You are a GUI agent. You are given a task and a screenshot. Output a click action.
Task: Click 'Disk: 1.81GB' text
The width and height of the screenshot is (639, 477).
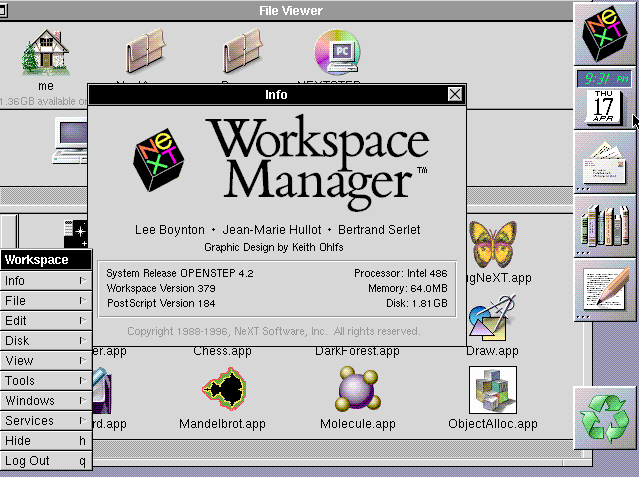tap(416, 303)
